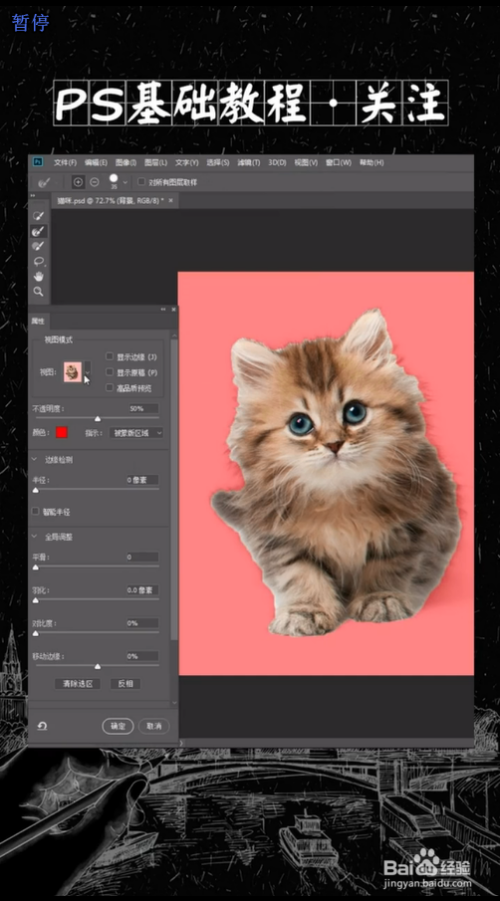The width and height of the screenshot is (500, 901).
Task: Open the 3D(D) menu
Action: (x=277, y=163)
